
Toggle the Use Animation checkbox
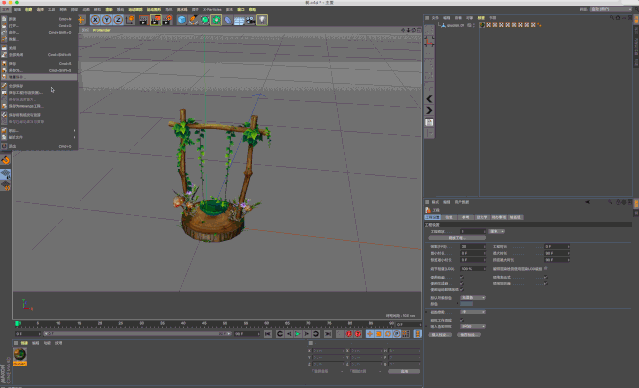coord(462,277)
